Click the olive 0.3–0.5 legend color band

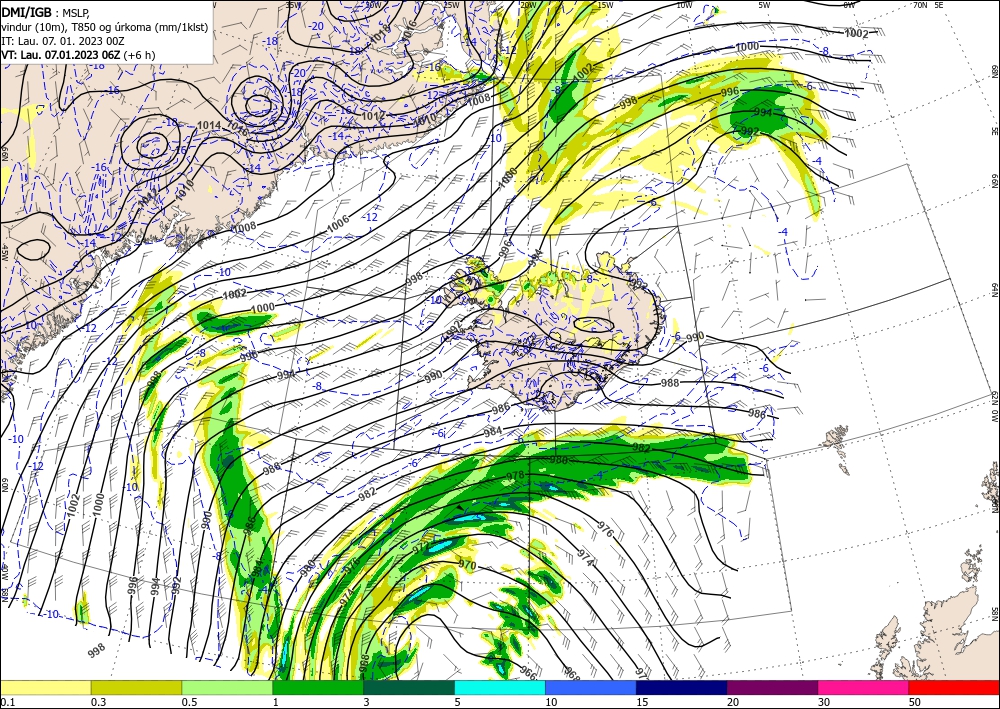[x=136, y=687]
